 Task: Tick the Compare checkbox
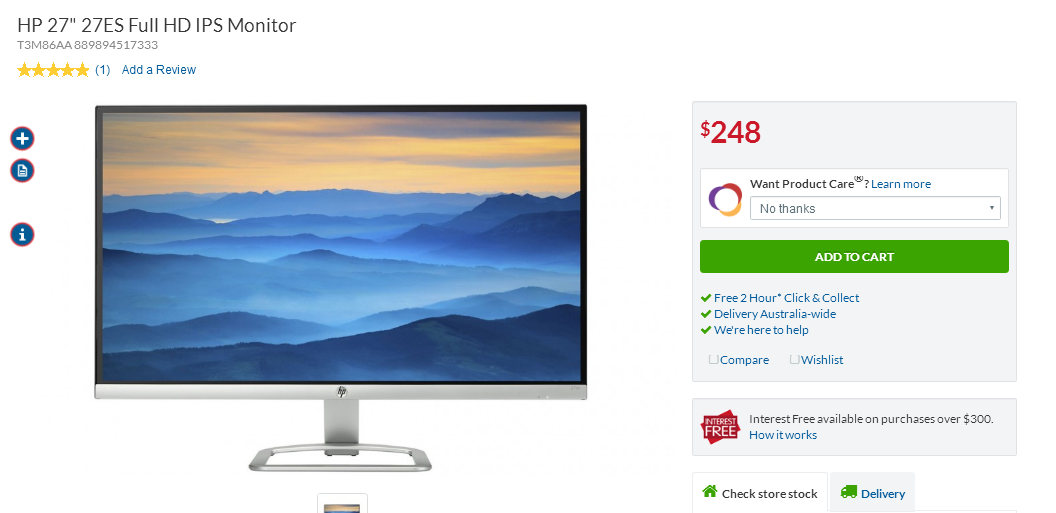713,360
